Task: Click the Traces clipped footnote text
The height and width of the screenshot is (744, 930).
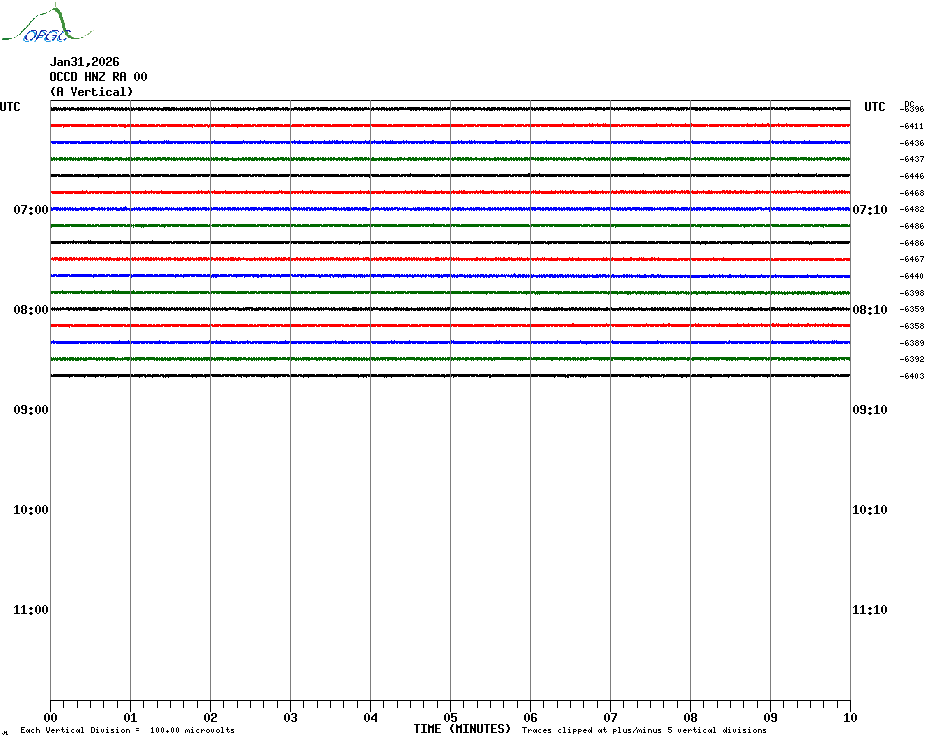Action: coord(644,730)
